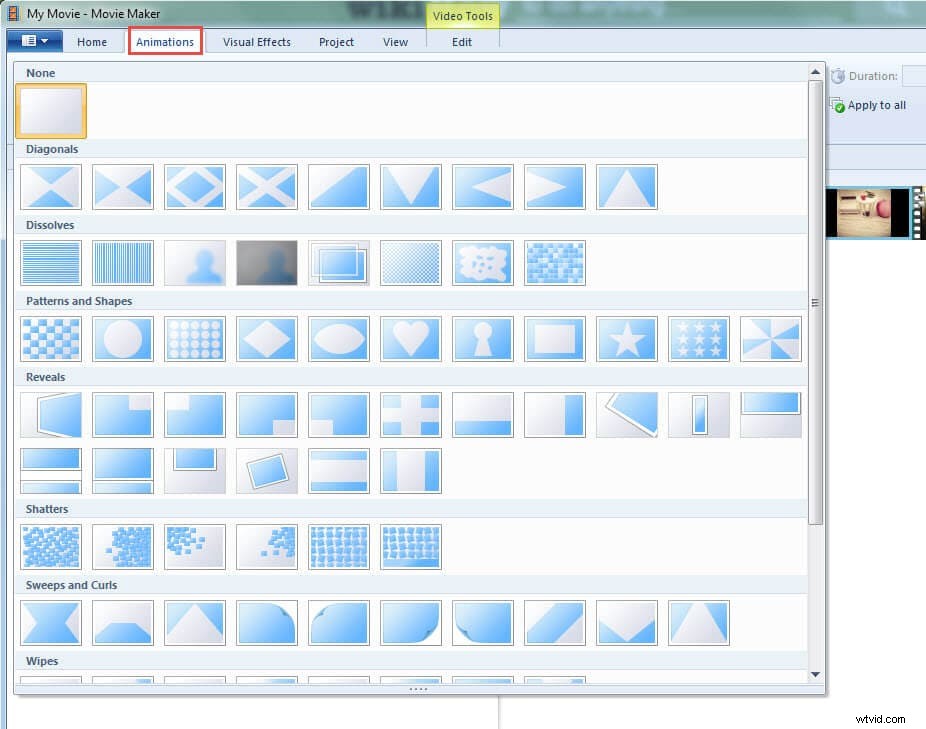Select the Checkerboard transition

click(51, 339)
